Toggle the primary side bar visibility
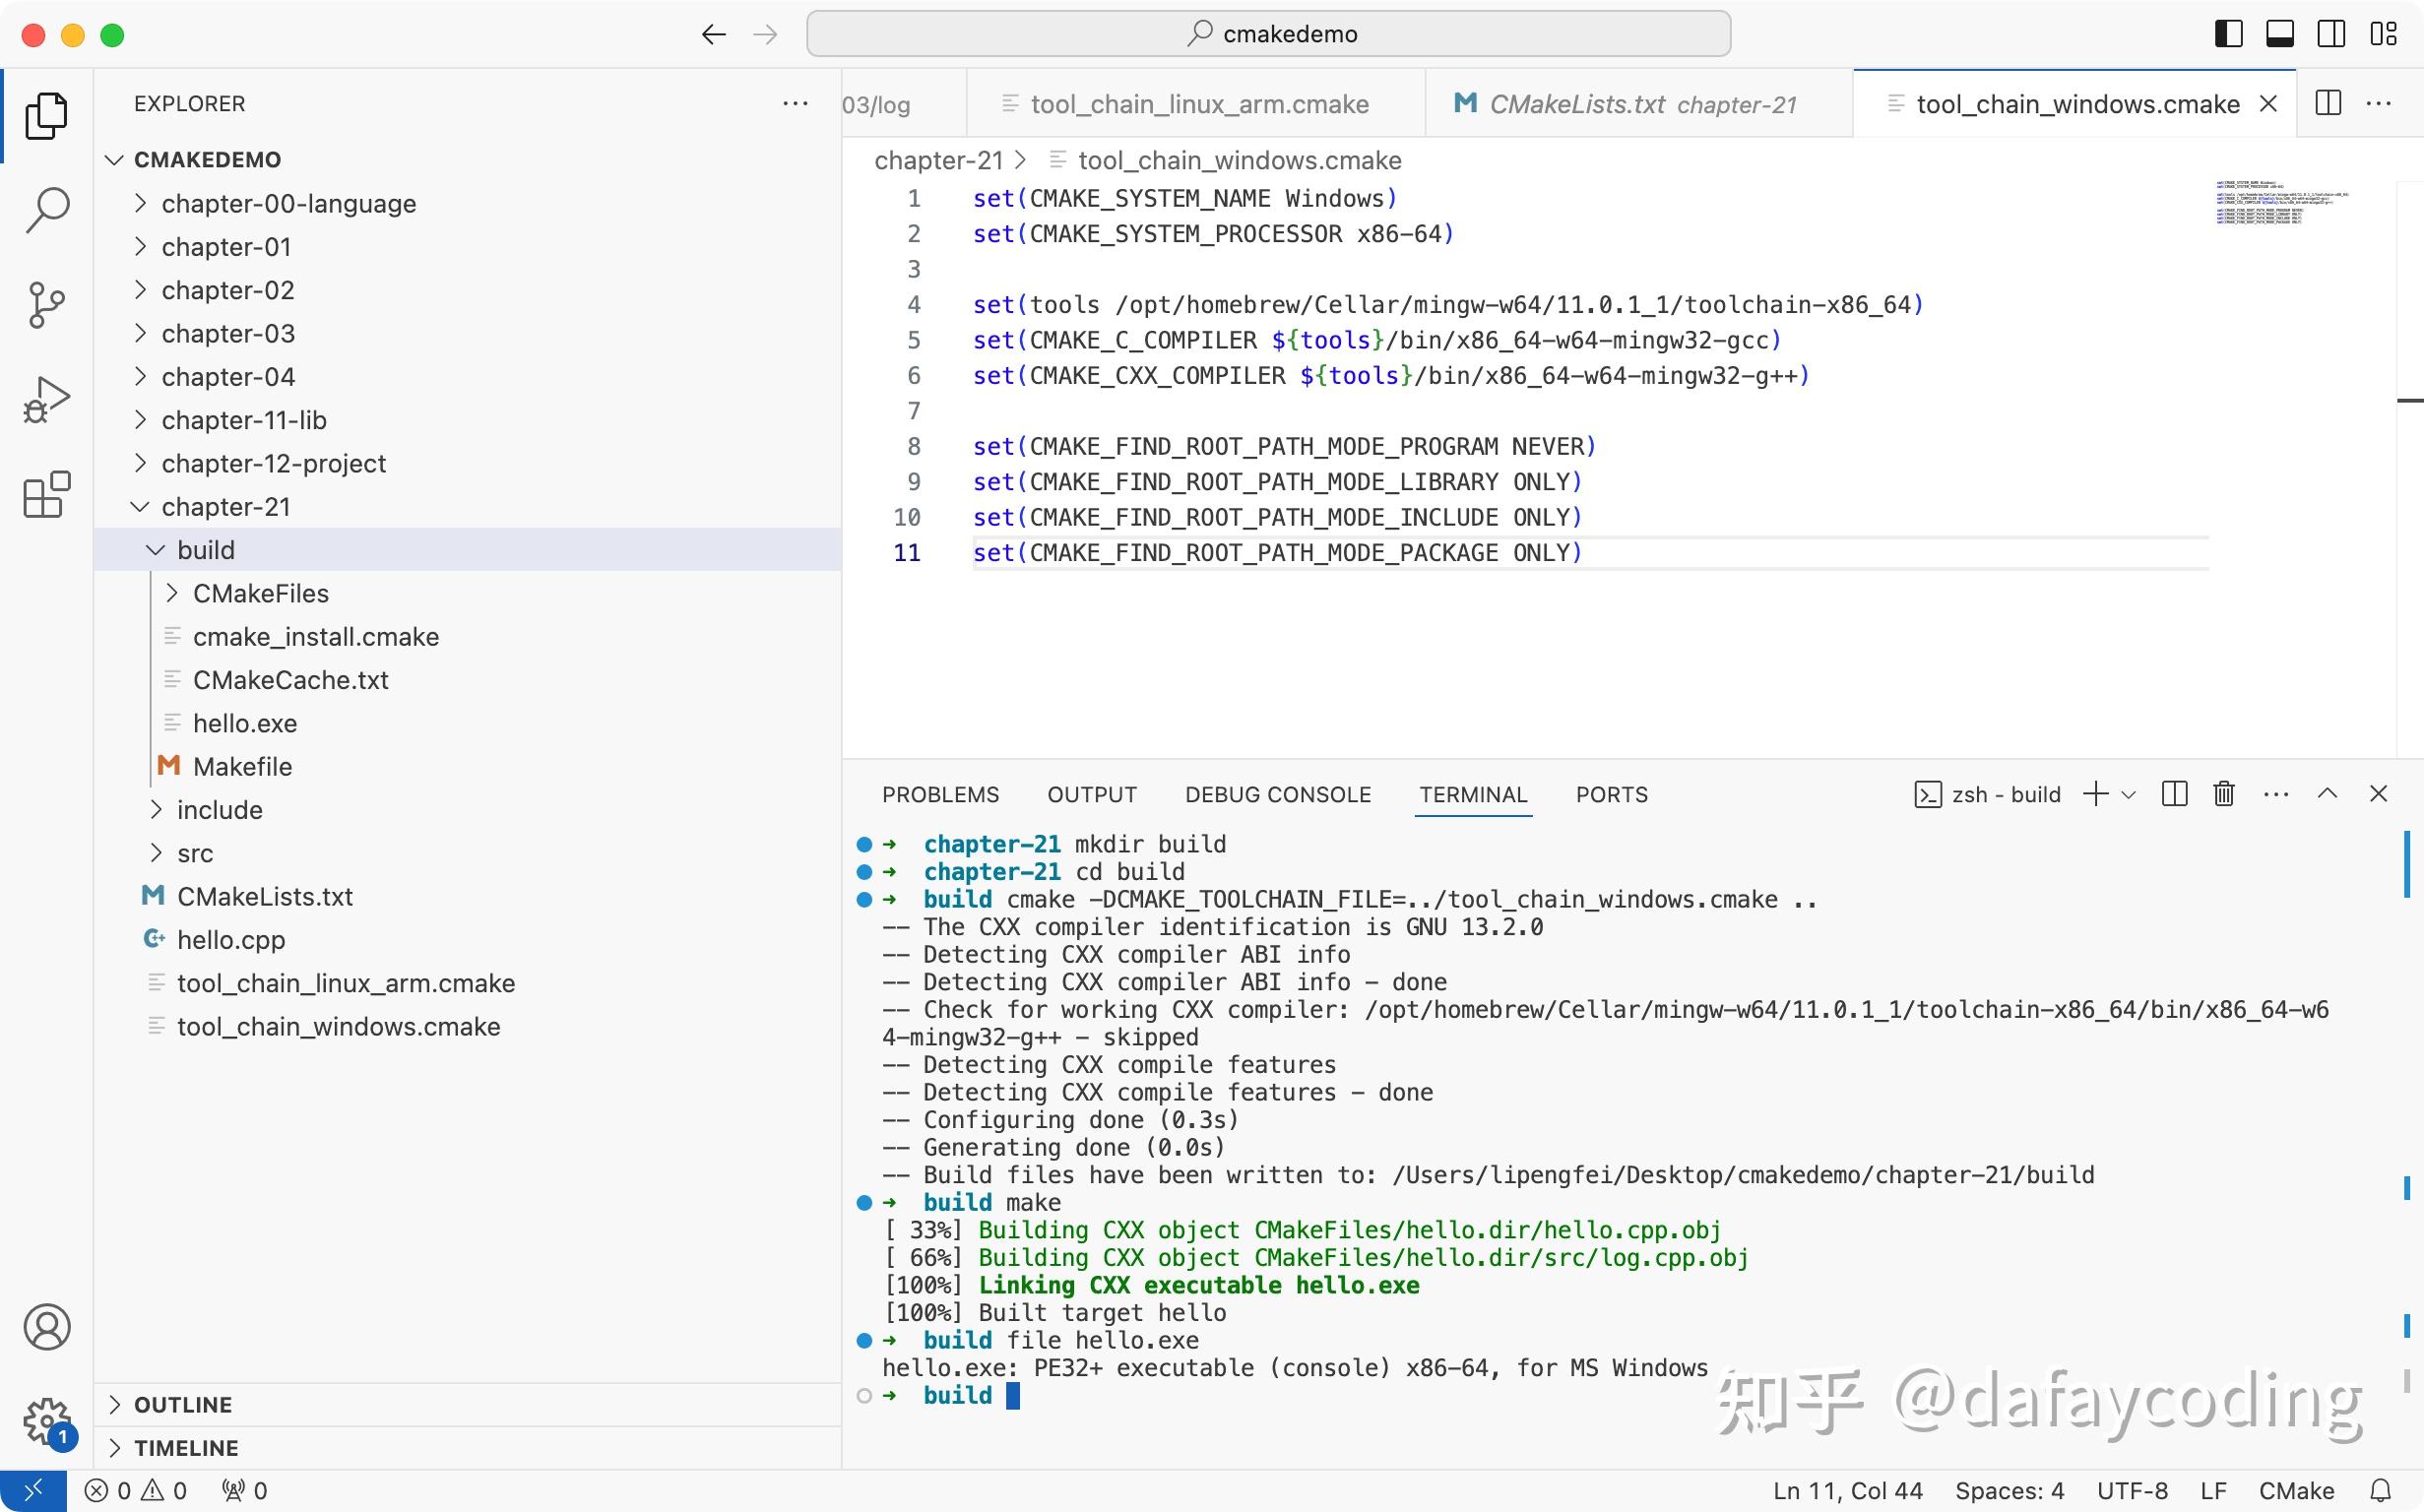Screen dimensions: 2424x1512 [x=2228, y=33]
